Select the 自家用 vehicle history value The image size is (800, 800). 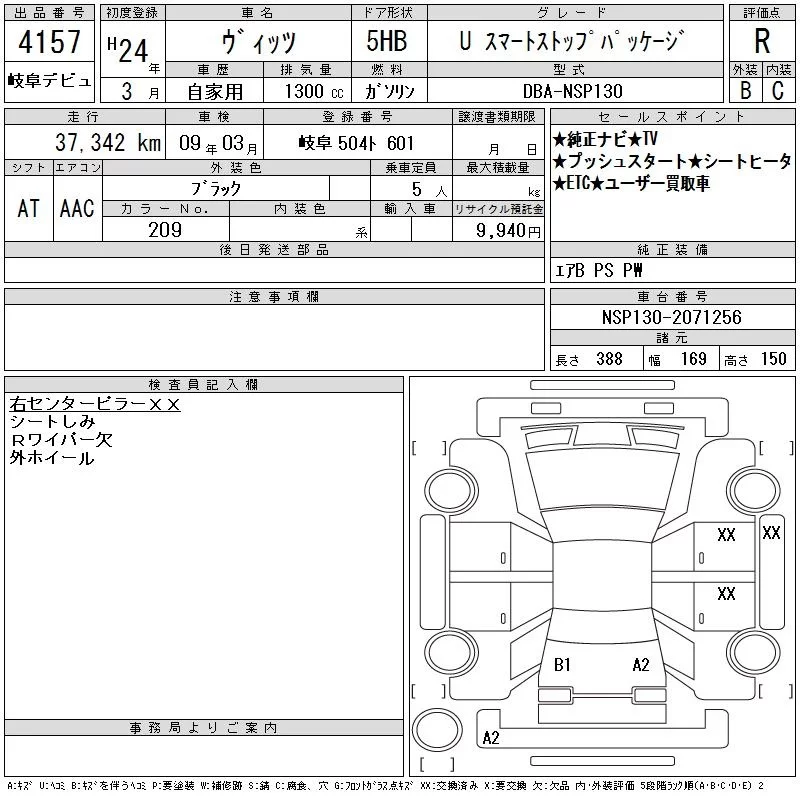point(215,92)
